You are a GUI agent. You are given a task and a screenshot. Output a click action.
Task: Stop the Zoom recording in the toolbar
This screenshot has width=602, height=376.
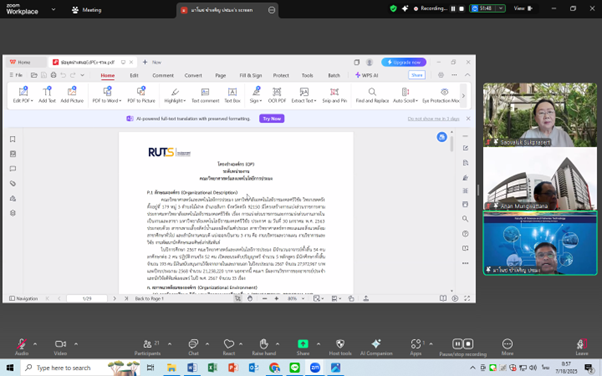[468, 344]
